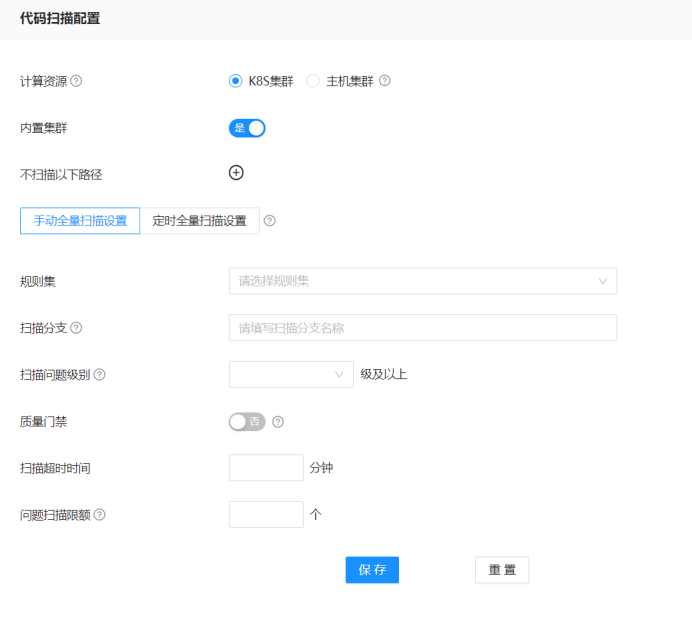Show the help tip for 扫描问题级别
Viewport: 692px width, 618px height.
point(99,375)
